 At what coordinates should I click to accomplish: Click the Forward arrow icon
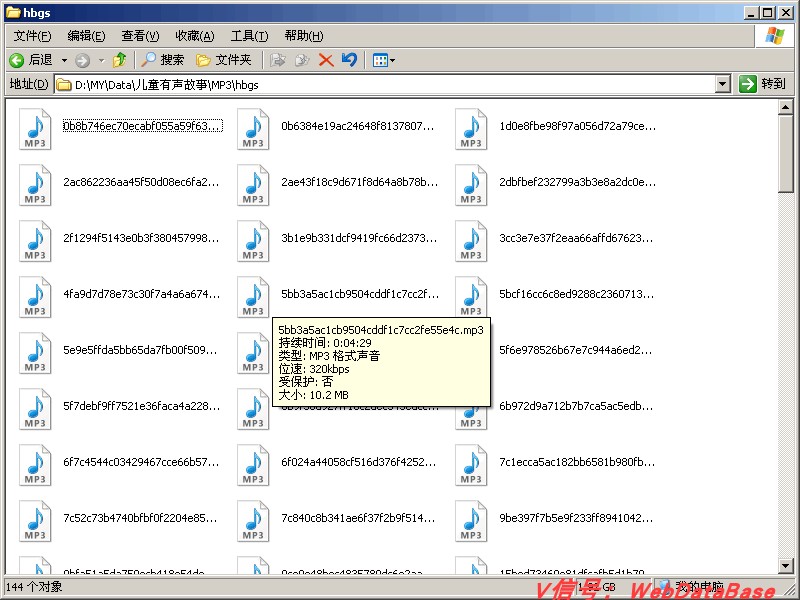[82, 61]
